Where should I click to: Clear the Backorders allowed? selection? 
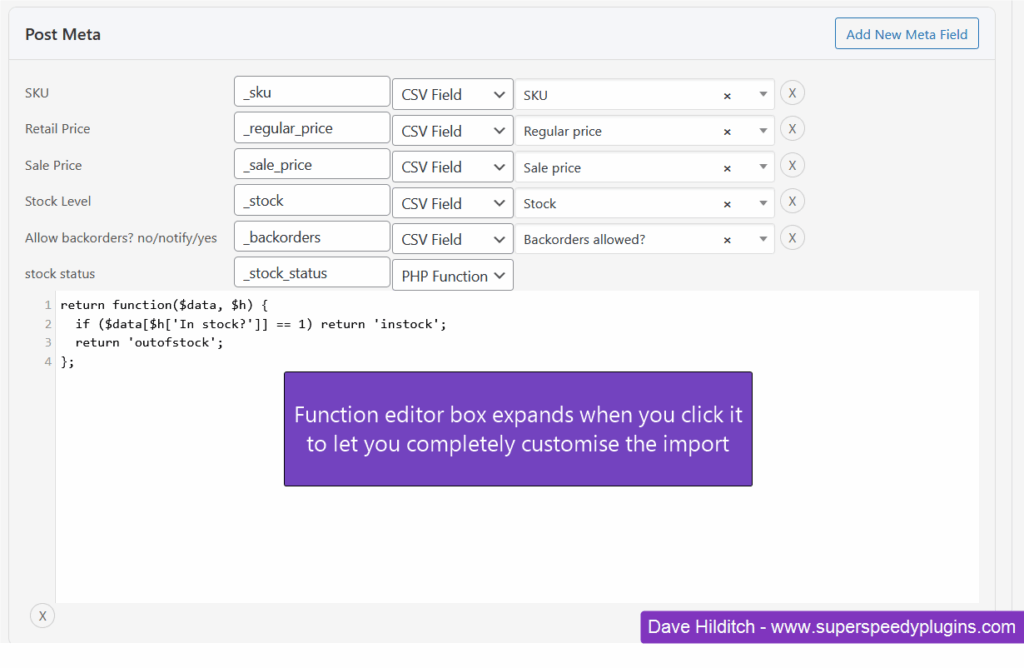click(x=727, y=240)
